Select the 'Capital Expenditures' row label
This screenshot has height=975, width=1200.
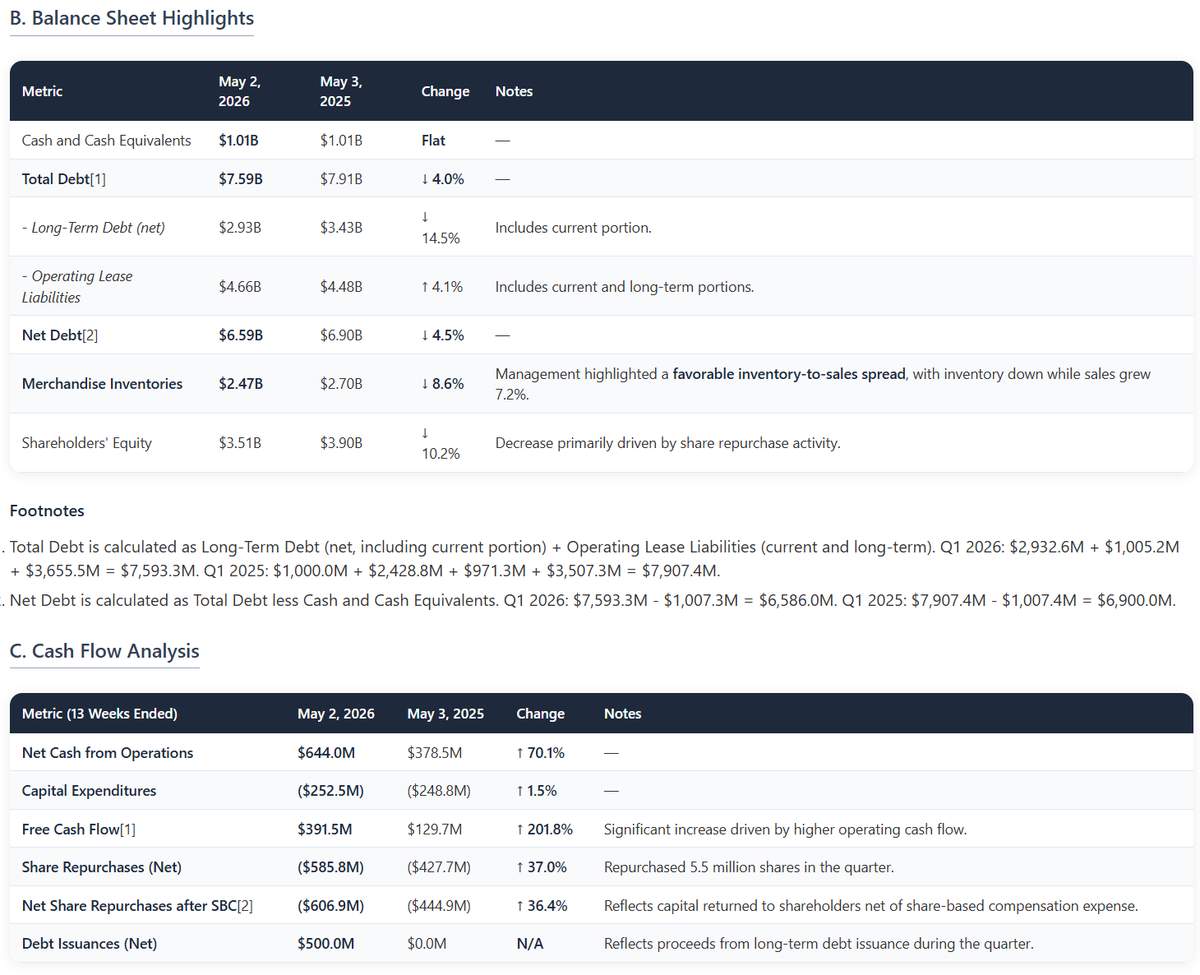pos(89,790)
